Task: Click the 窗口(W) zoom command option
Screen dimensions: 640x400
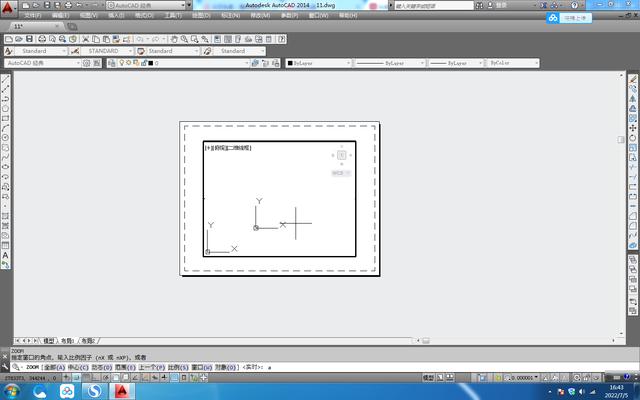Action: [200, 367]
